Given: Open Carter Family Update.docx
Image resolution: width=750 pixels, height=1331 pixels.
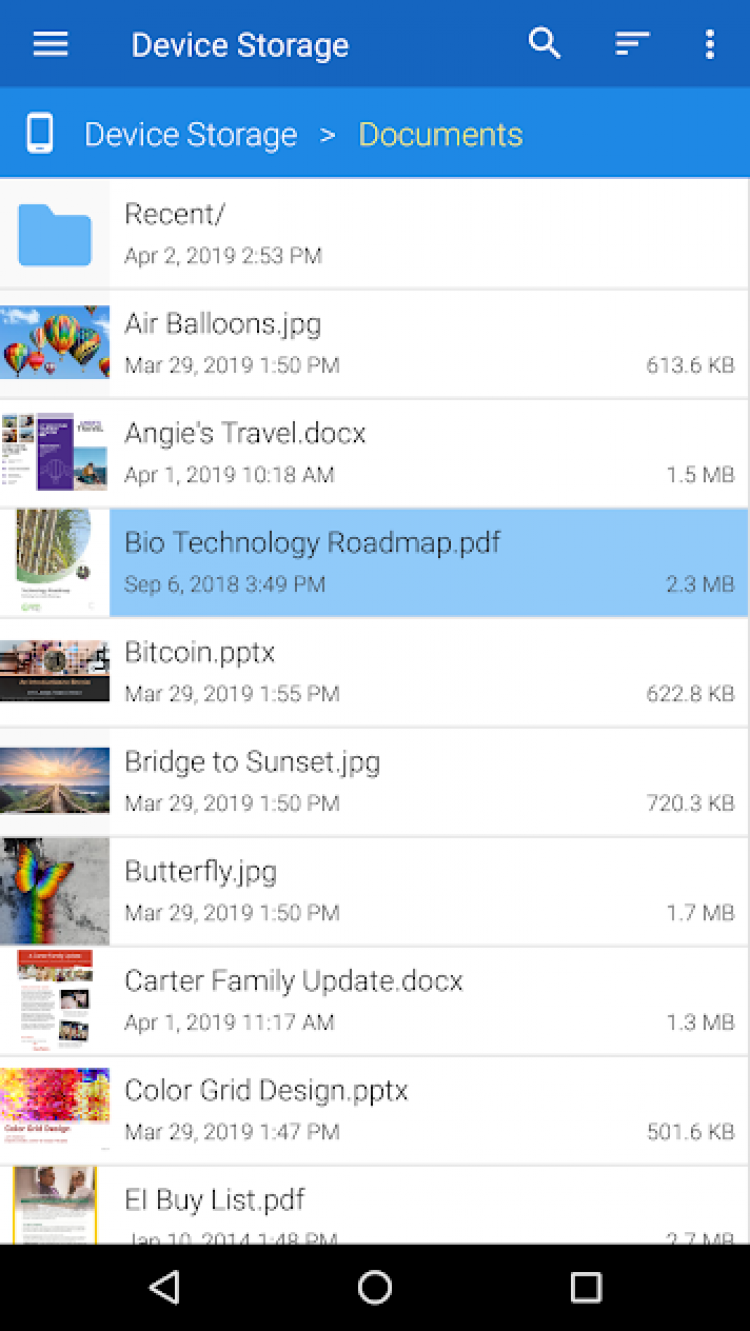Looking at the screenshot, I should point(293,981).
